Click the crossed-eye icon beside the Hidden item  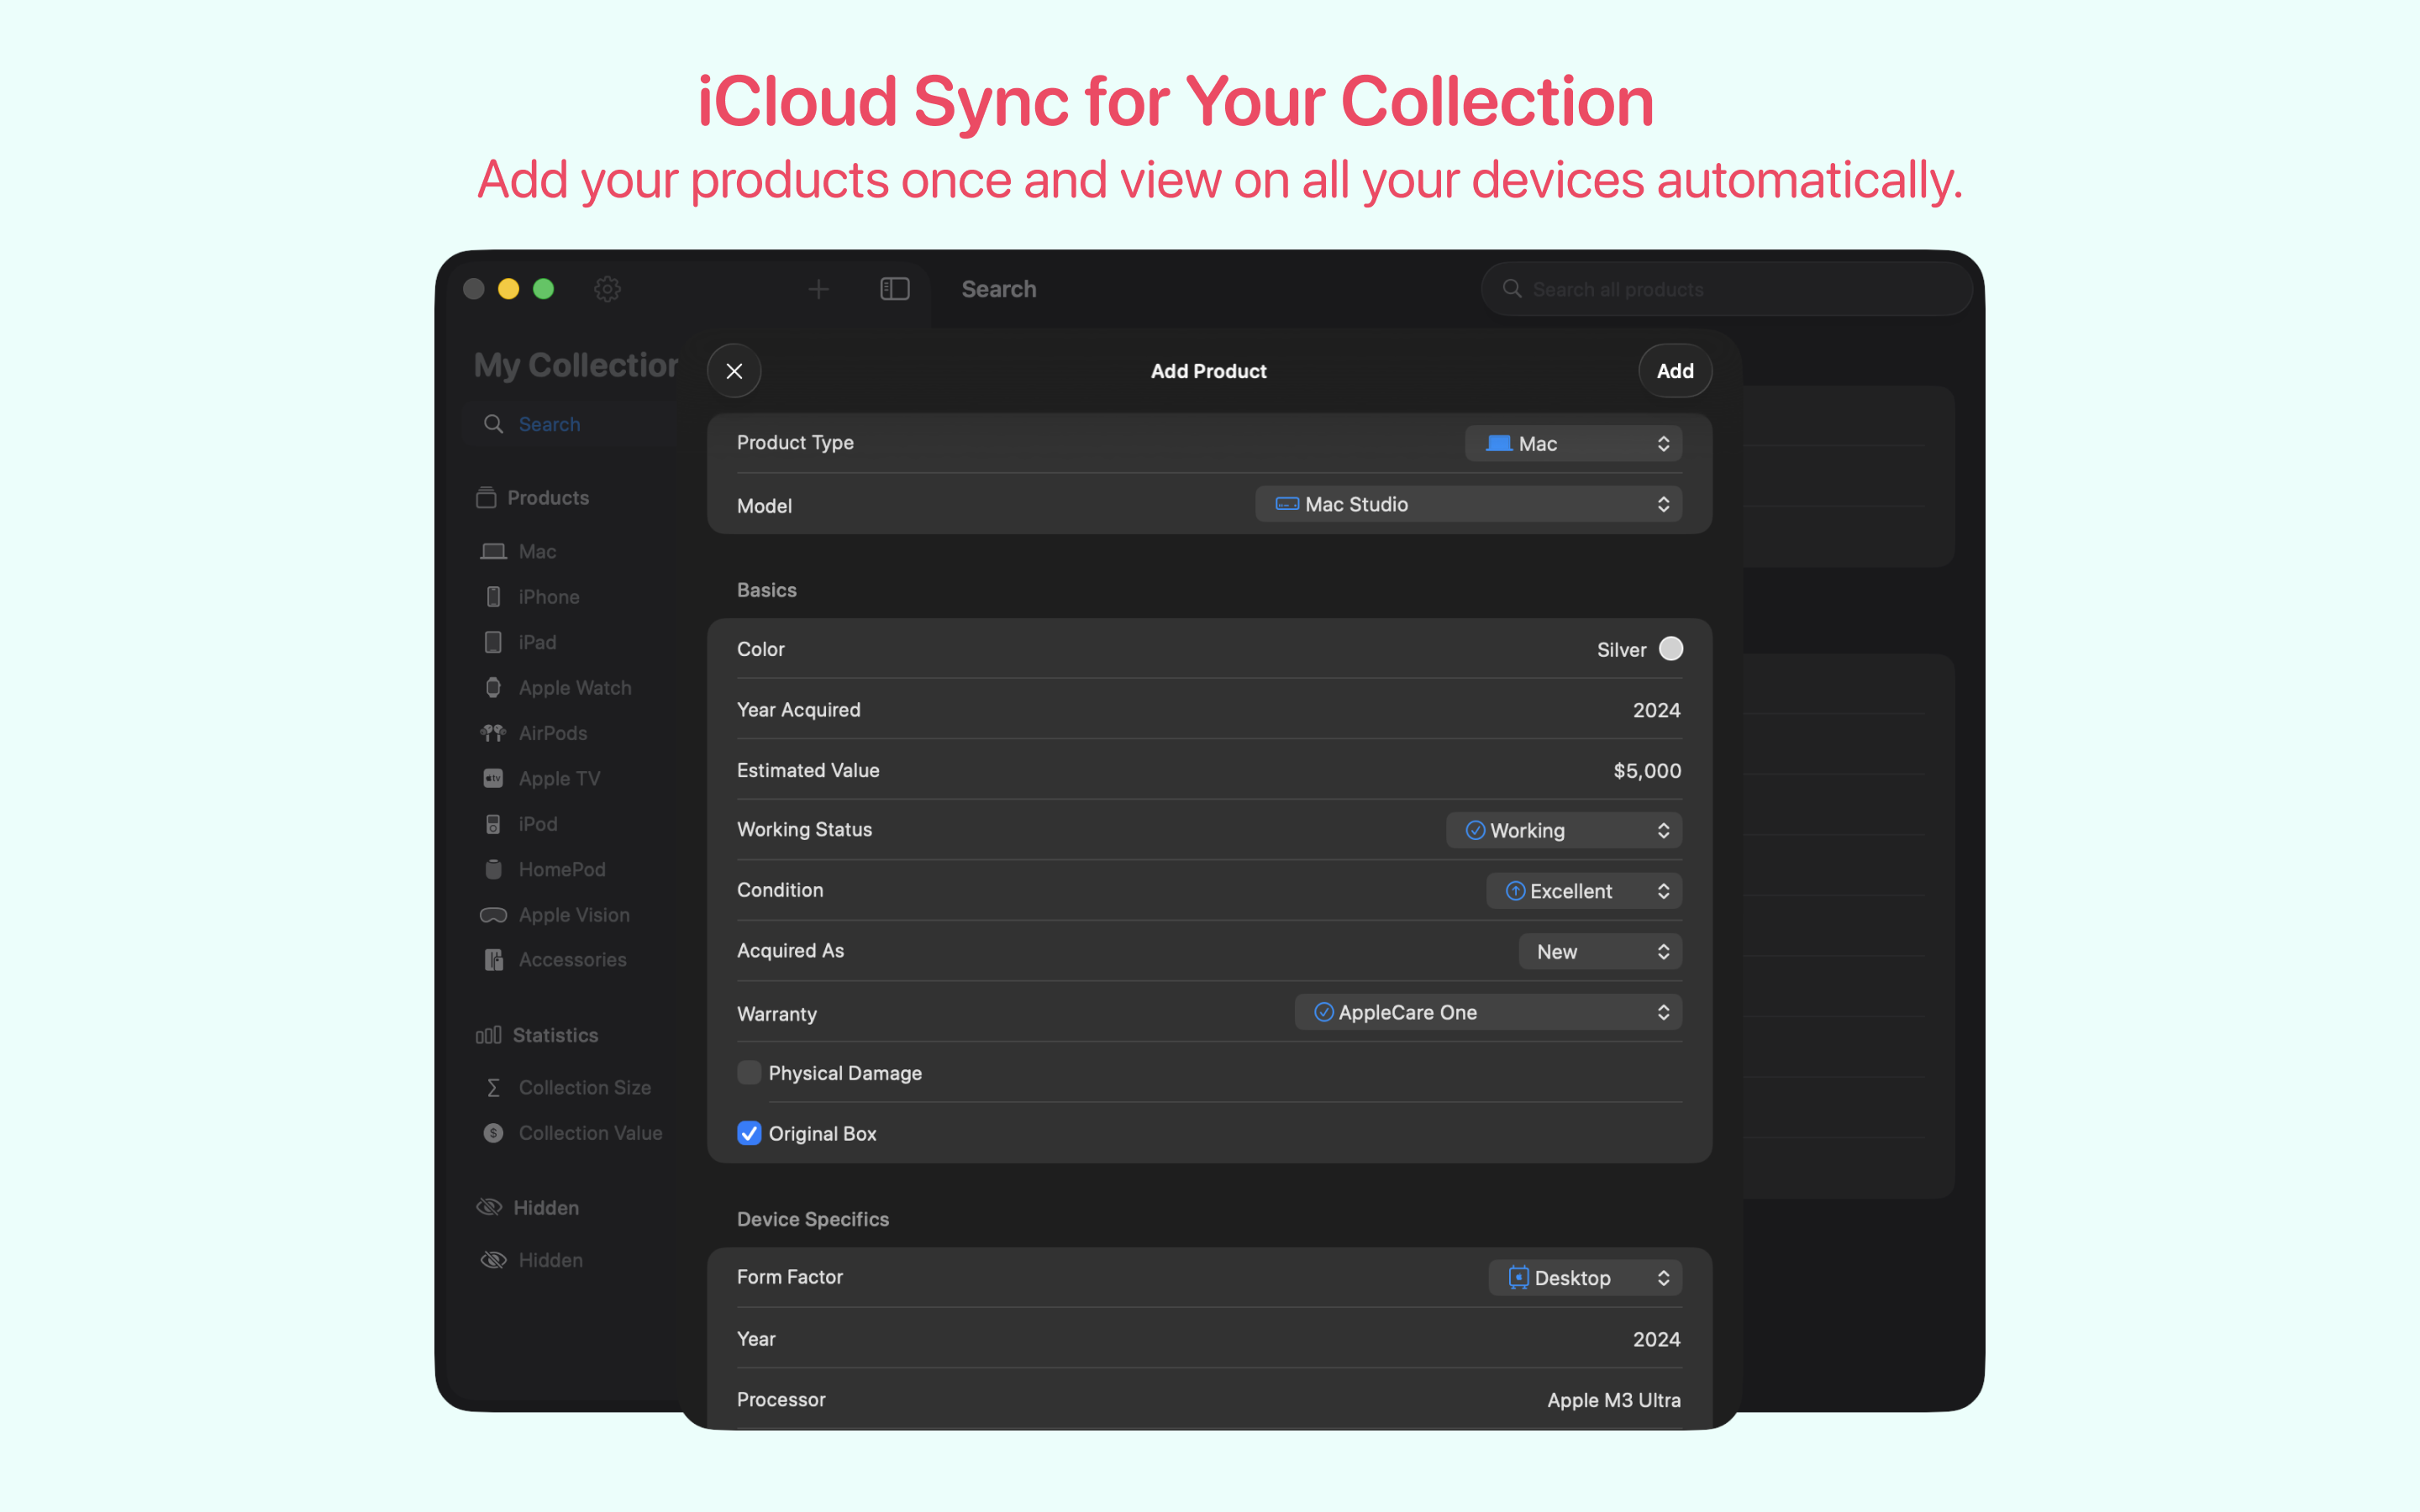[x=493, y=1260]
